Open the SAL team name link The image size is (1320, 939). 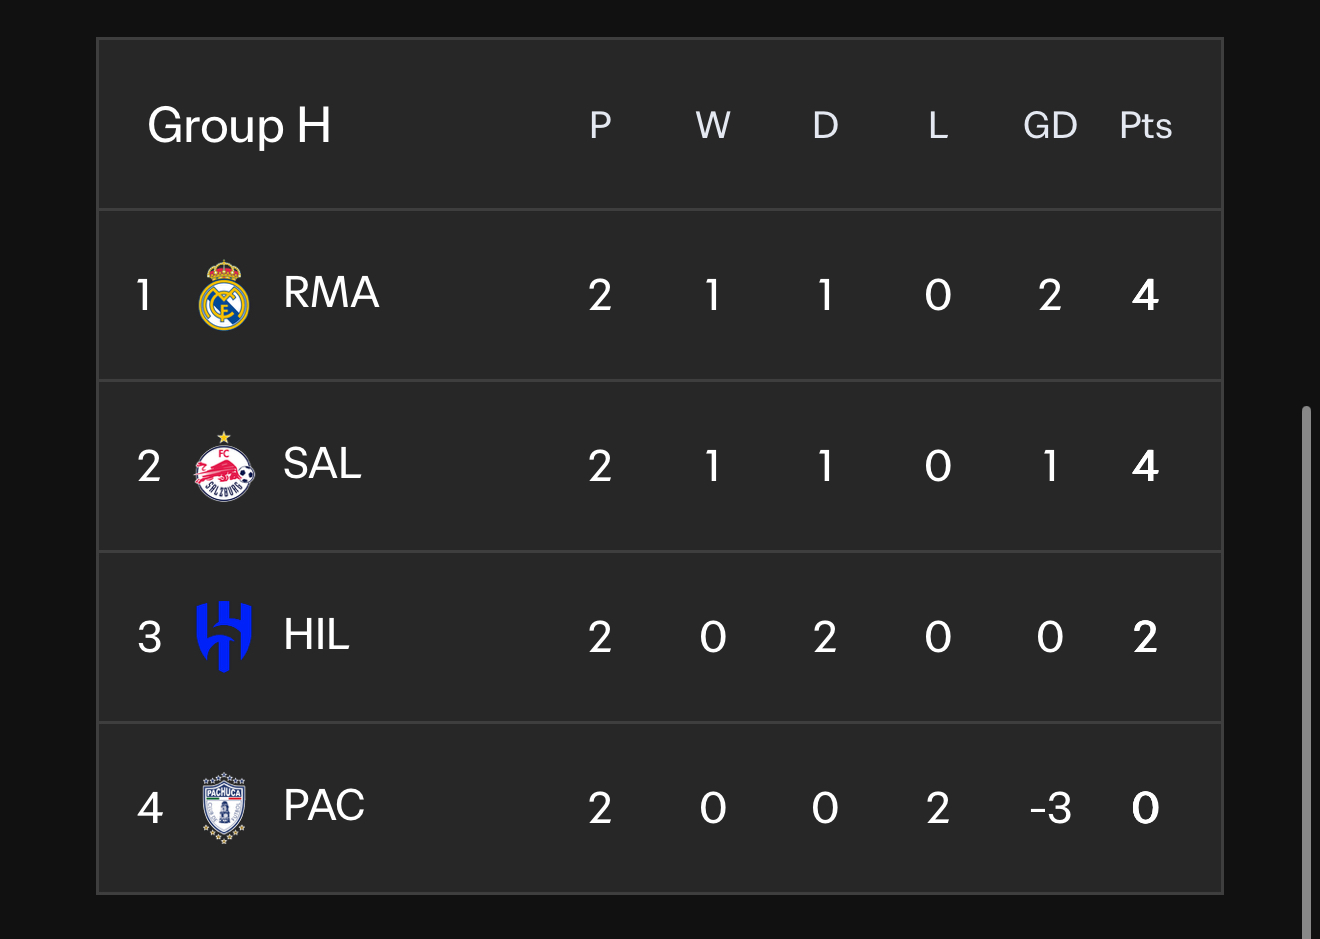(322, 464)
